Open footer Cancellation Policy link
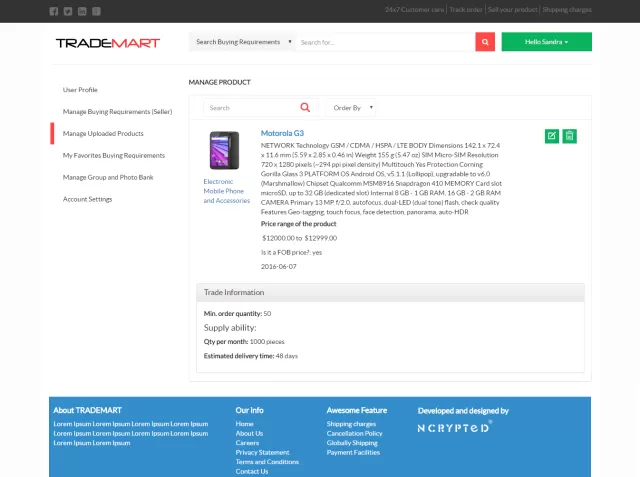 [x=355, y=433]
